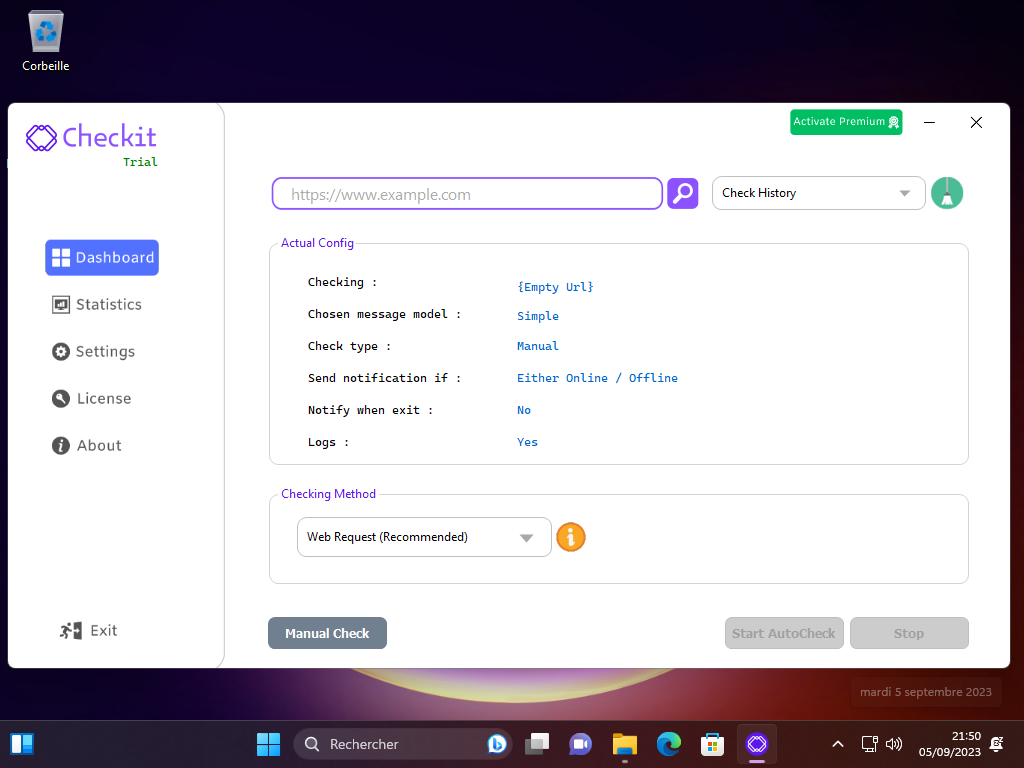
Task: Switch to the Statistics section
Action: click(107, 304)
